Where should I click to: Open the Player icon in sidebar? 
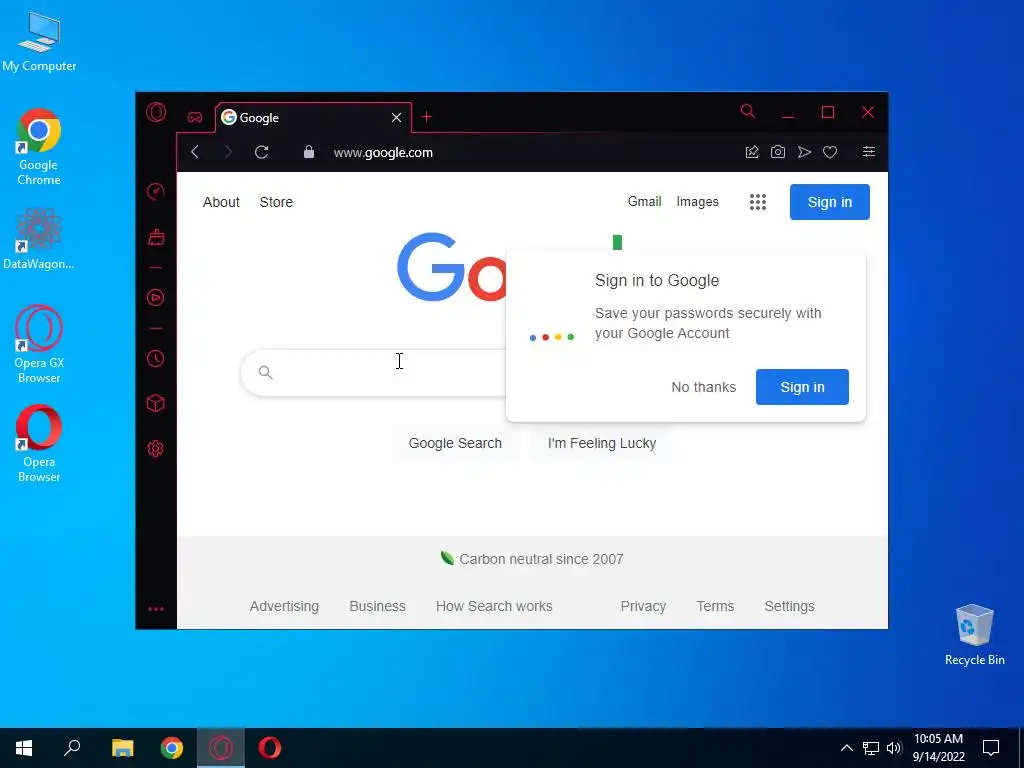[155, 298]
